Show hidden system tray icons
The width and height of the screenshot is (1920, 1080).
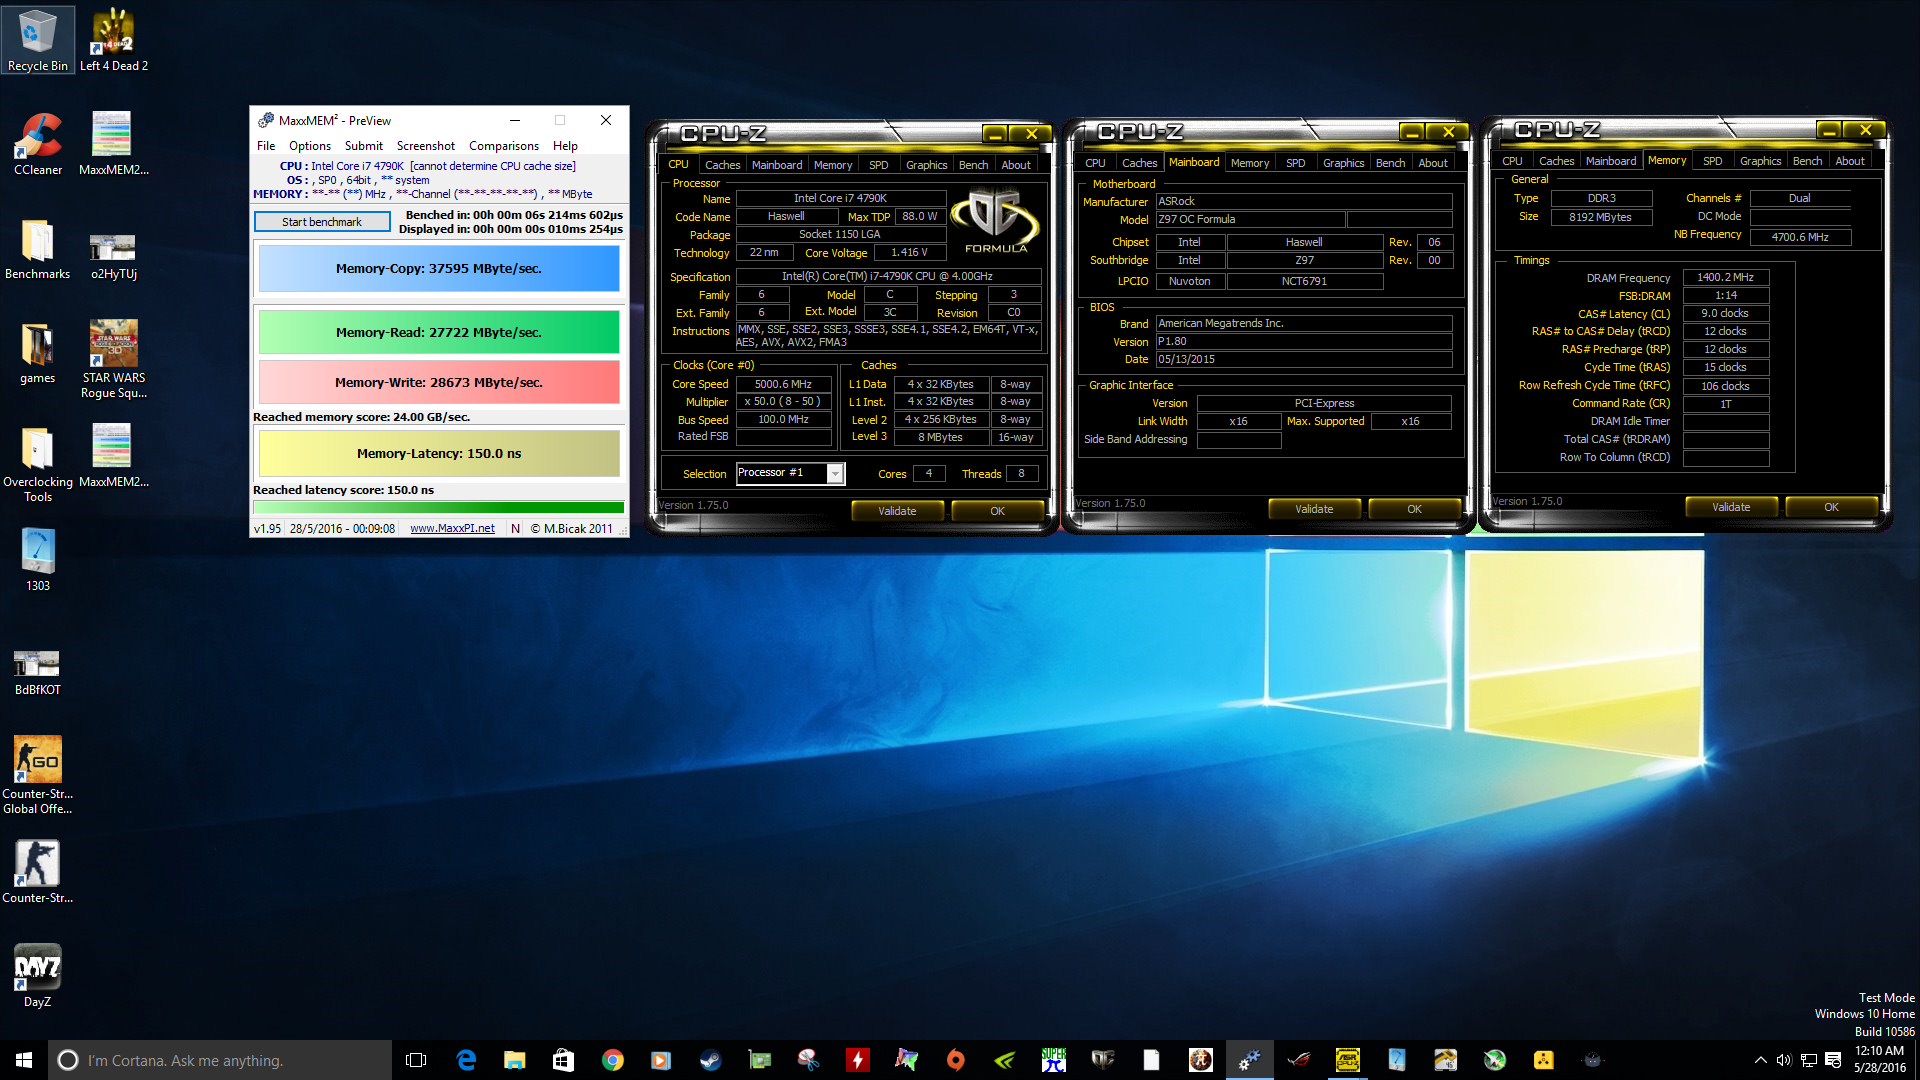(x=1760, y=1060)
